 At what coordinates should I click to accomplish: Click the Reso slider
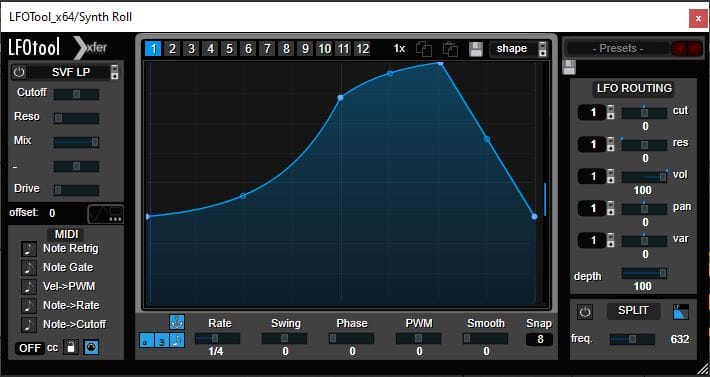pos(76,119)
